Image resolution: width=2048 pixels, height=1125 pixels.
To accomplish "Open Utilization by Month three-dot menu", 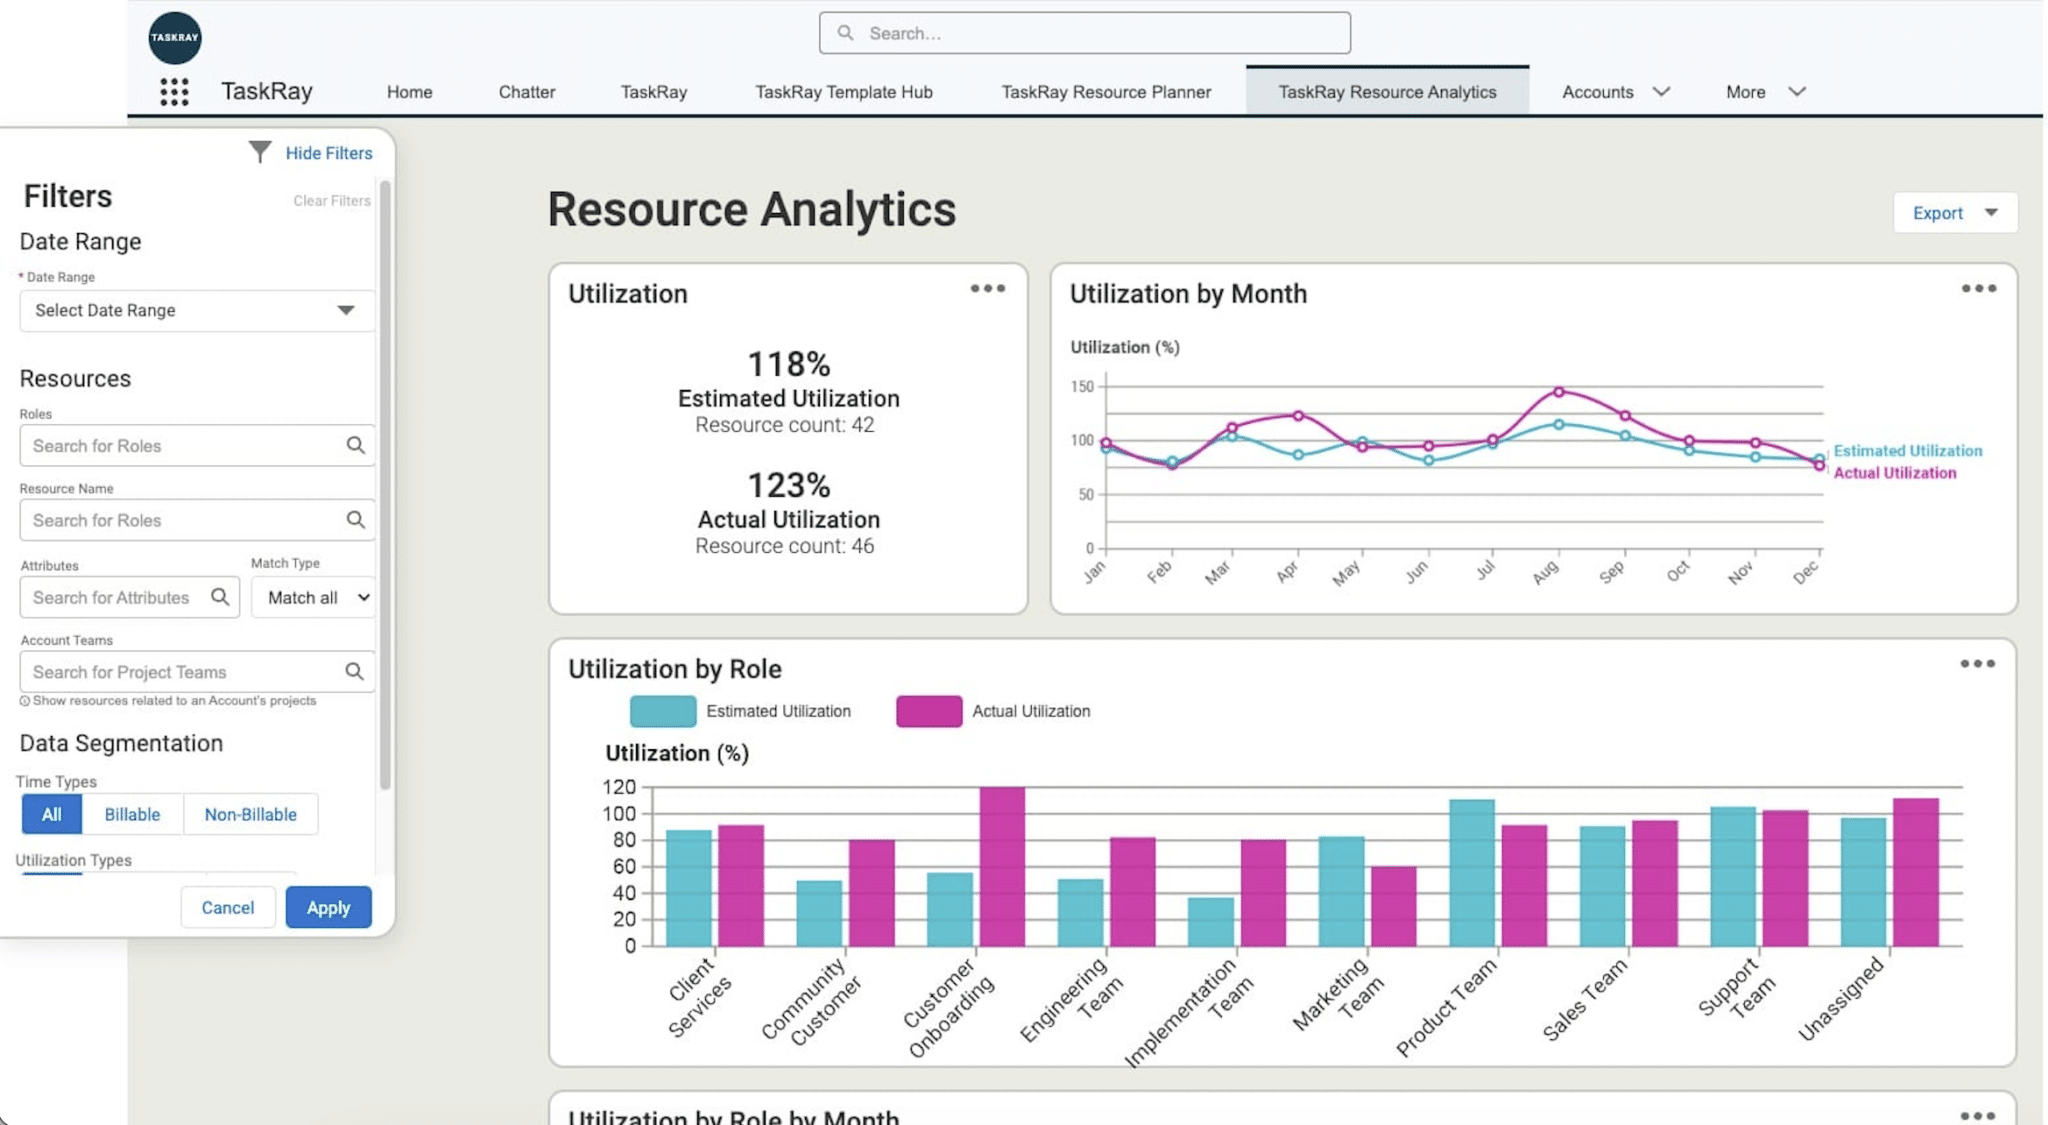I will (1978, 289).
